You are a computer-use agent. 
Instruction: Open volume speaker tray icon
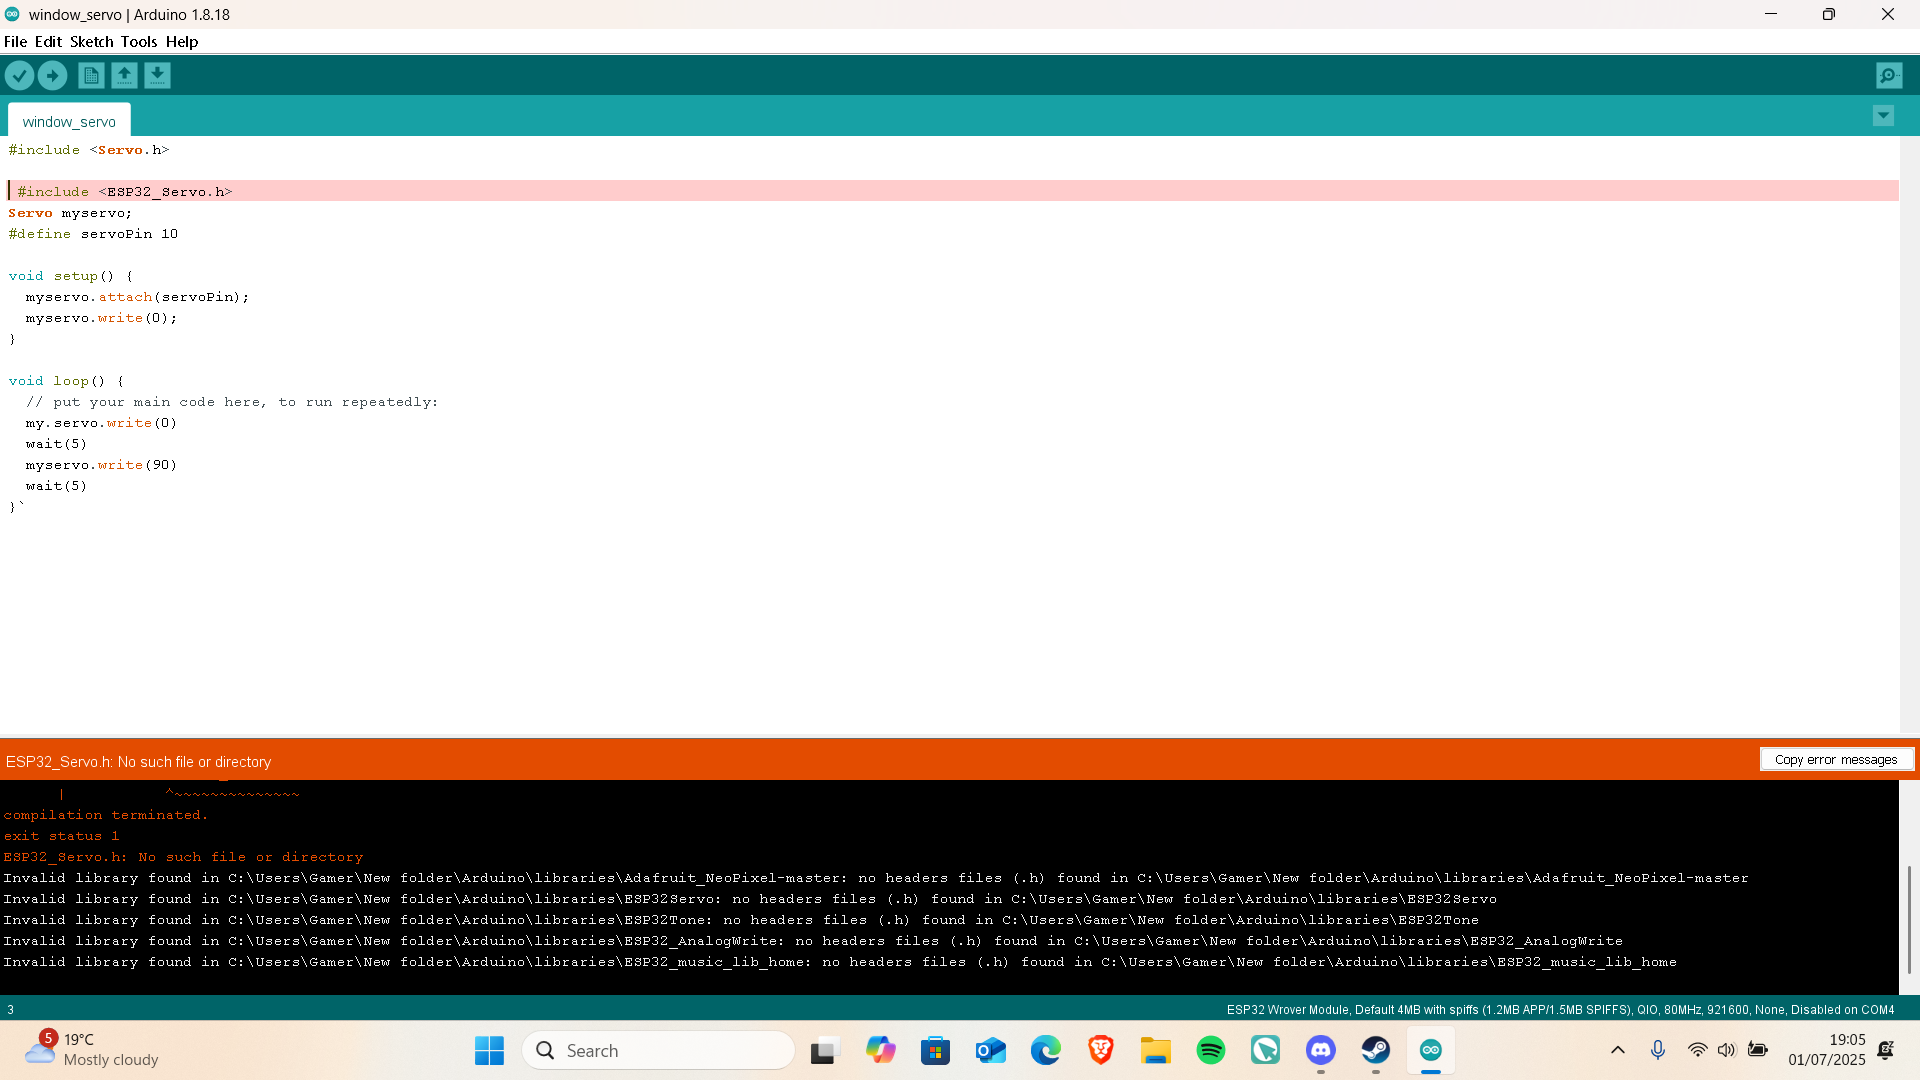[1726, 1050]
